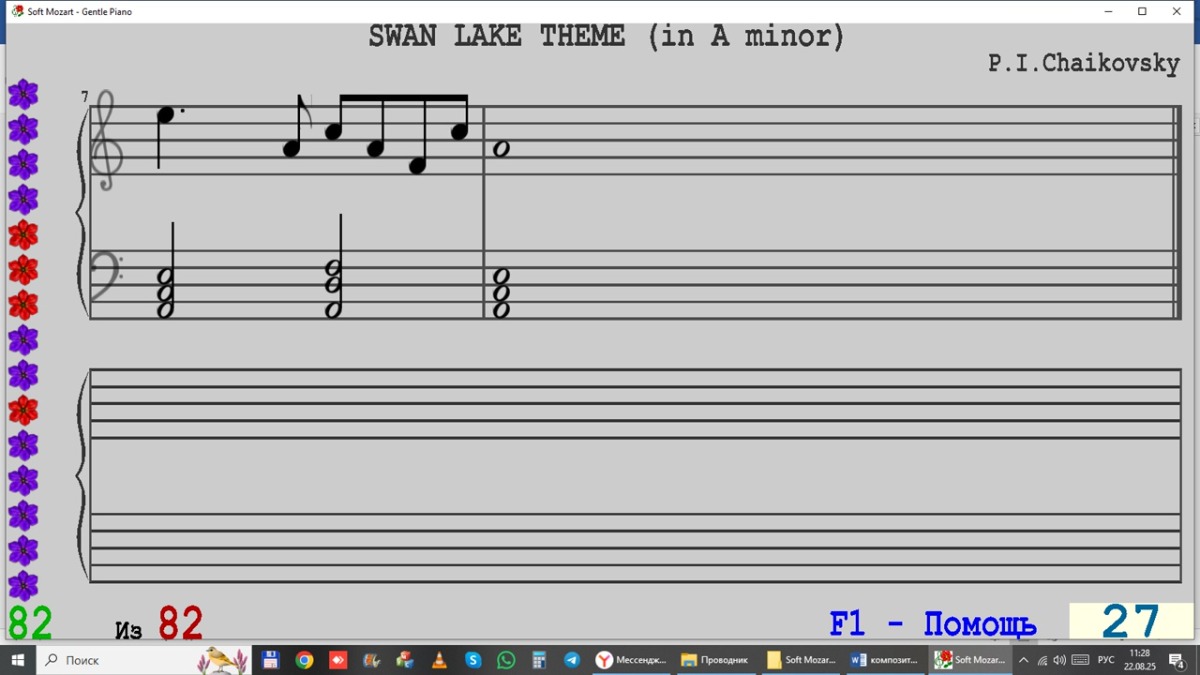Click the whole note in the treble staff
This screenshot has height=675, width=1200.
coord(501,148)
